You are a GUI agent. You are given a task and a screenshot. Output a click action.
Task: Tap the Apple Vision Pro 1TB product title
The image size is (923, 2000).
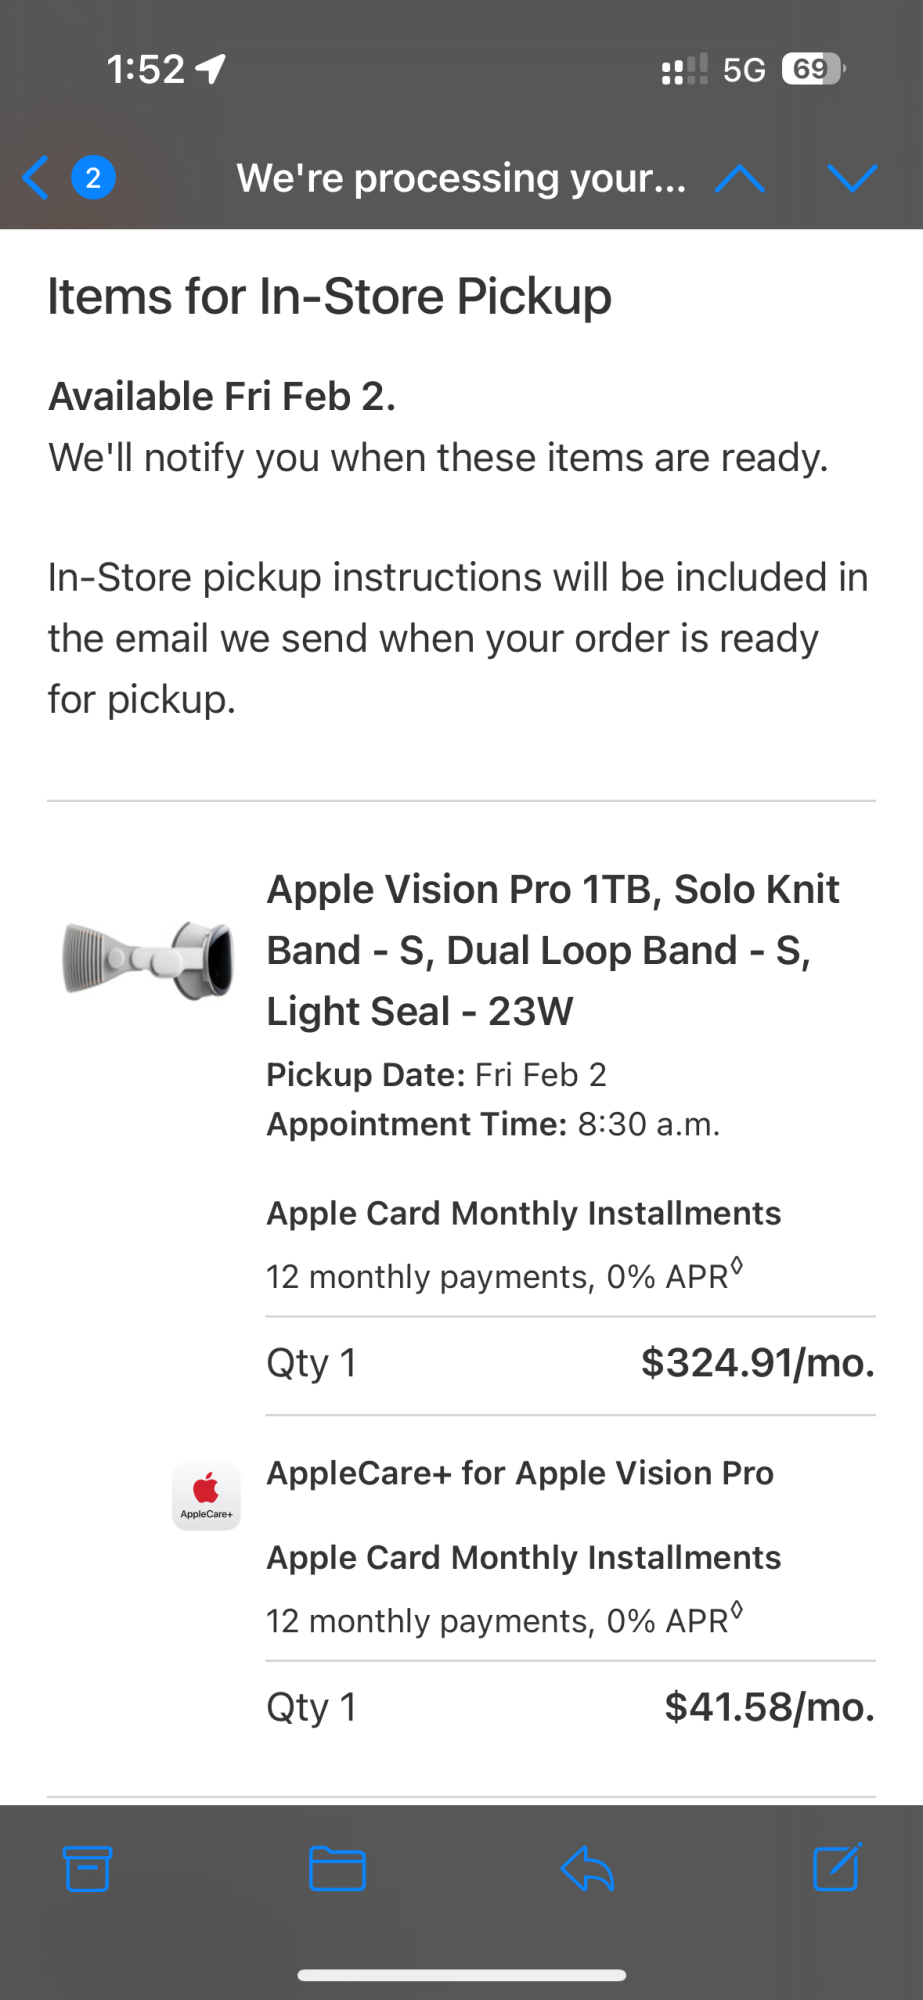pyautogui.click(x=553, y=950)
